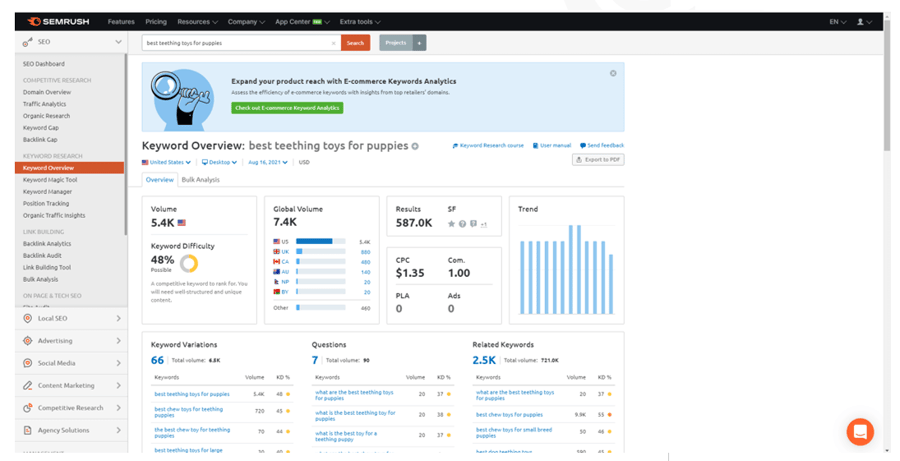Open Keyword Magic Tool in sidebar
Screen dimensions: 900x461
[50, 180]
